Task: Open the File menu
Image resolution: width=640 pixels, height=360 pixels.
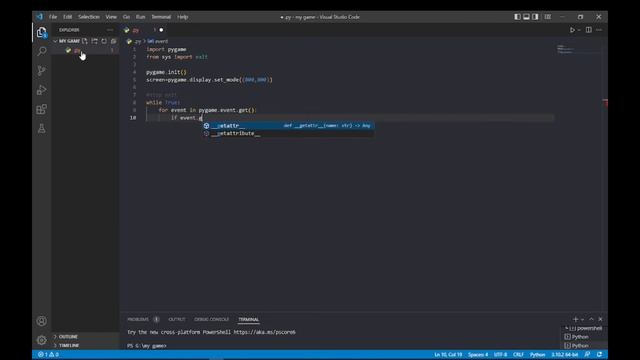Action: [53, 17]
